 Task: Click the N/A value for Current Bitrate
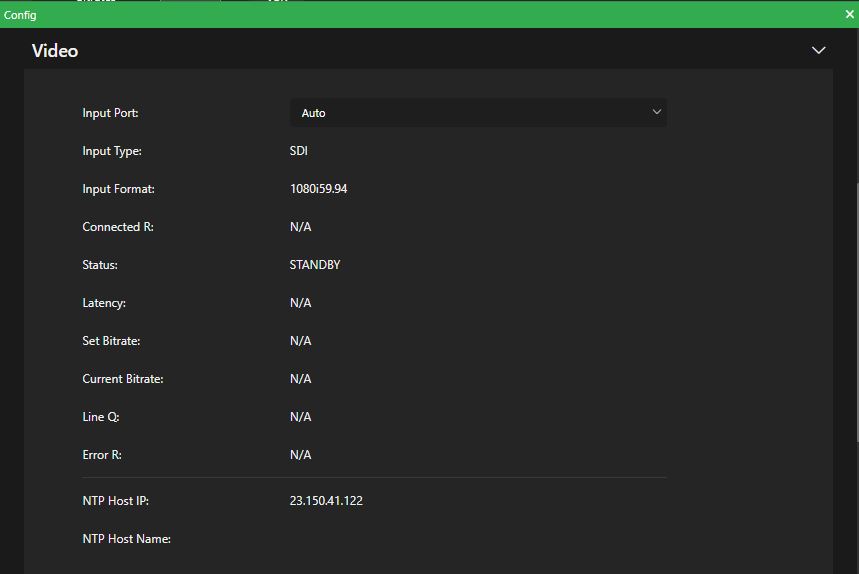(x=301, y=379)
